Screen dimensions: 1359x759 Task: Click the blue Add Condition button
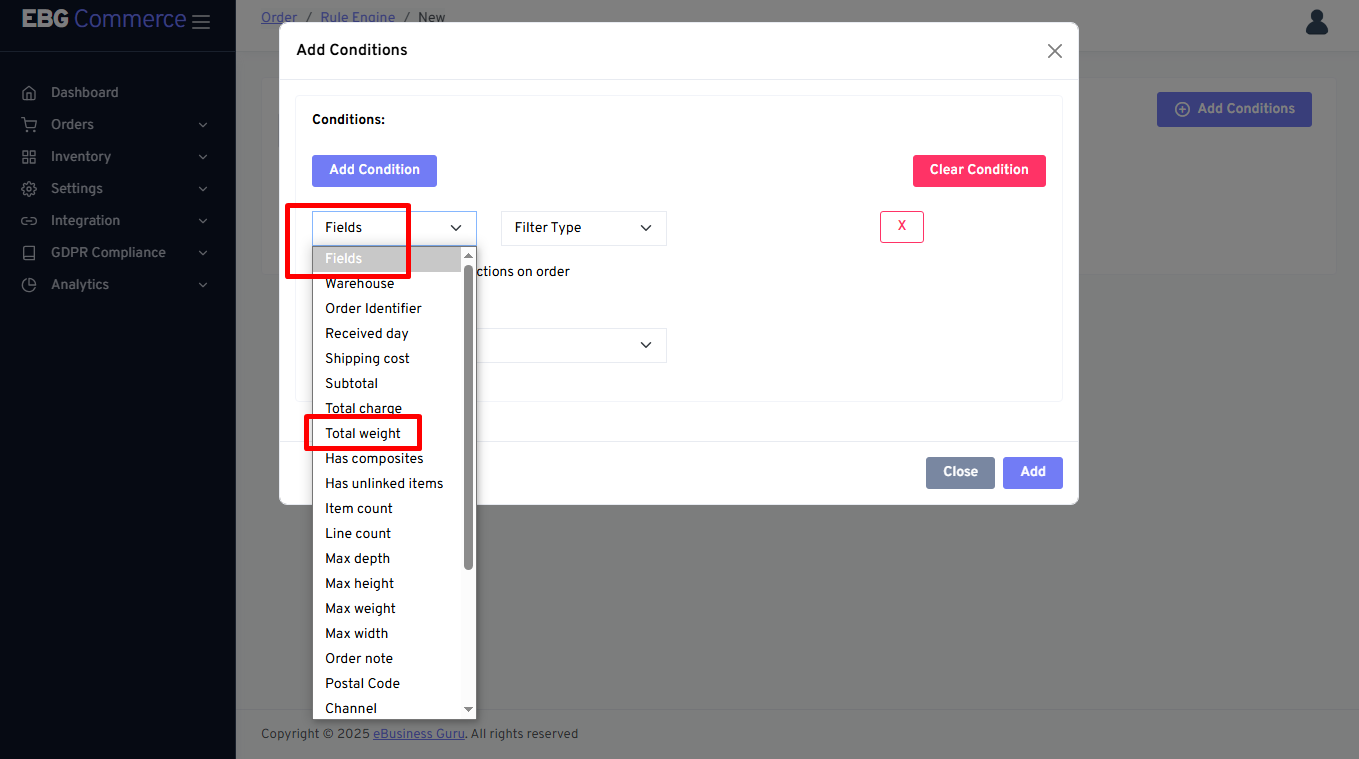pos(374,170)
